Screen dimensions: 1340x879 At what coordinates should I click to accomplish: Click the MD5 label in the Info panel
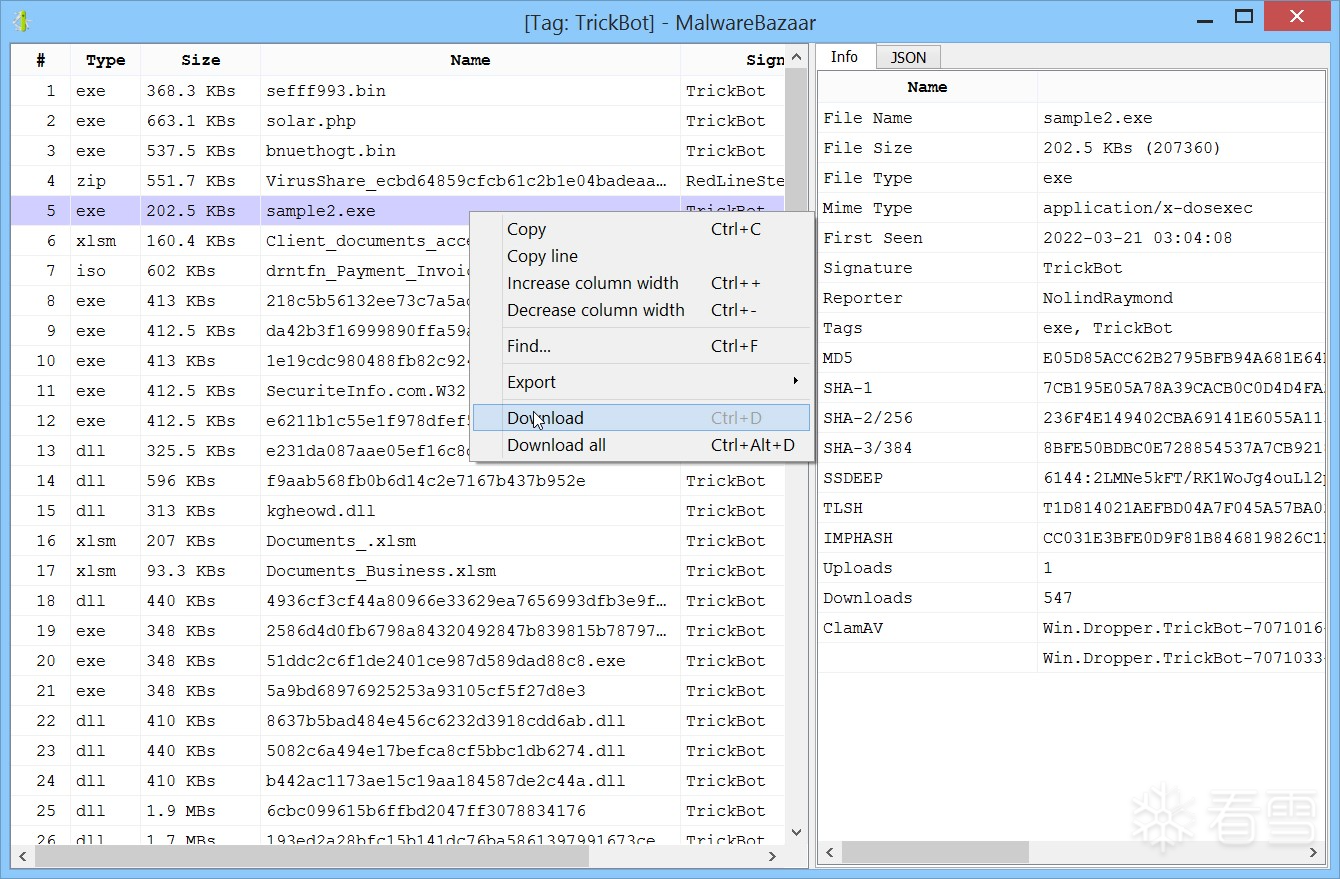838,358
